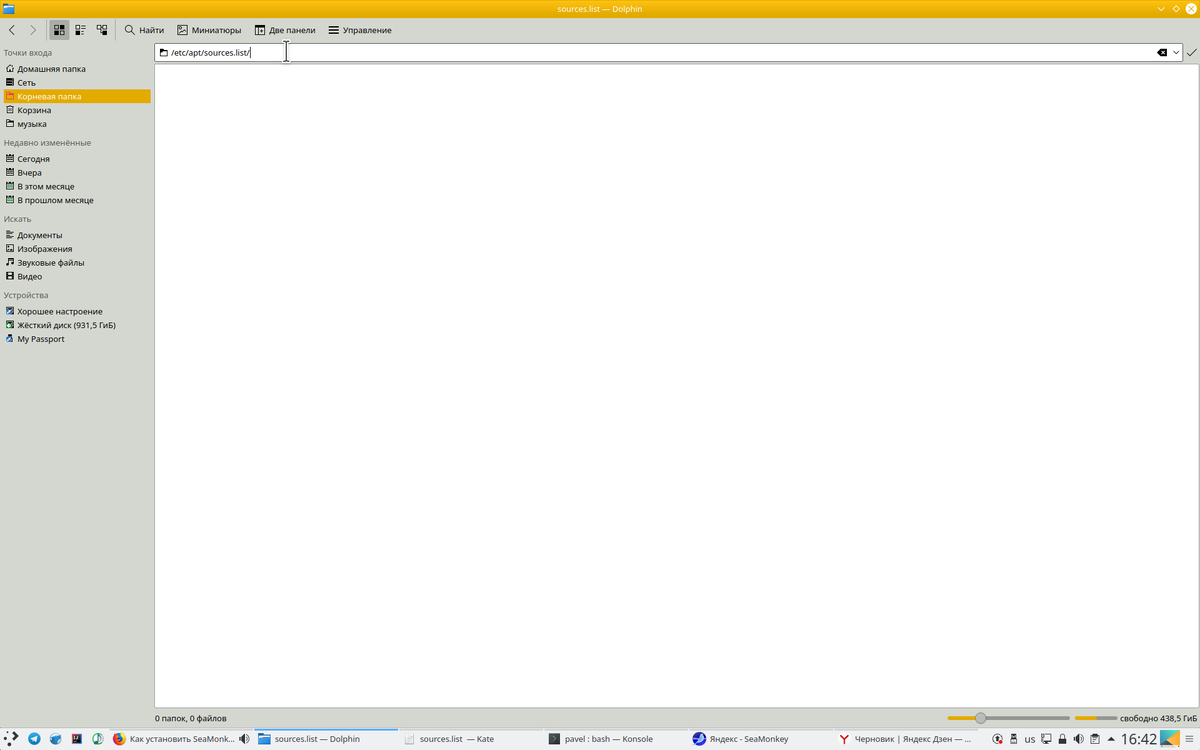Open Сеть in the places panel

pos(76,83)
